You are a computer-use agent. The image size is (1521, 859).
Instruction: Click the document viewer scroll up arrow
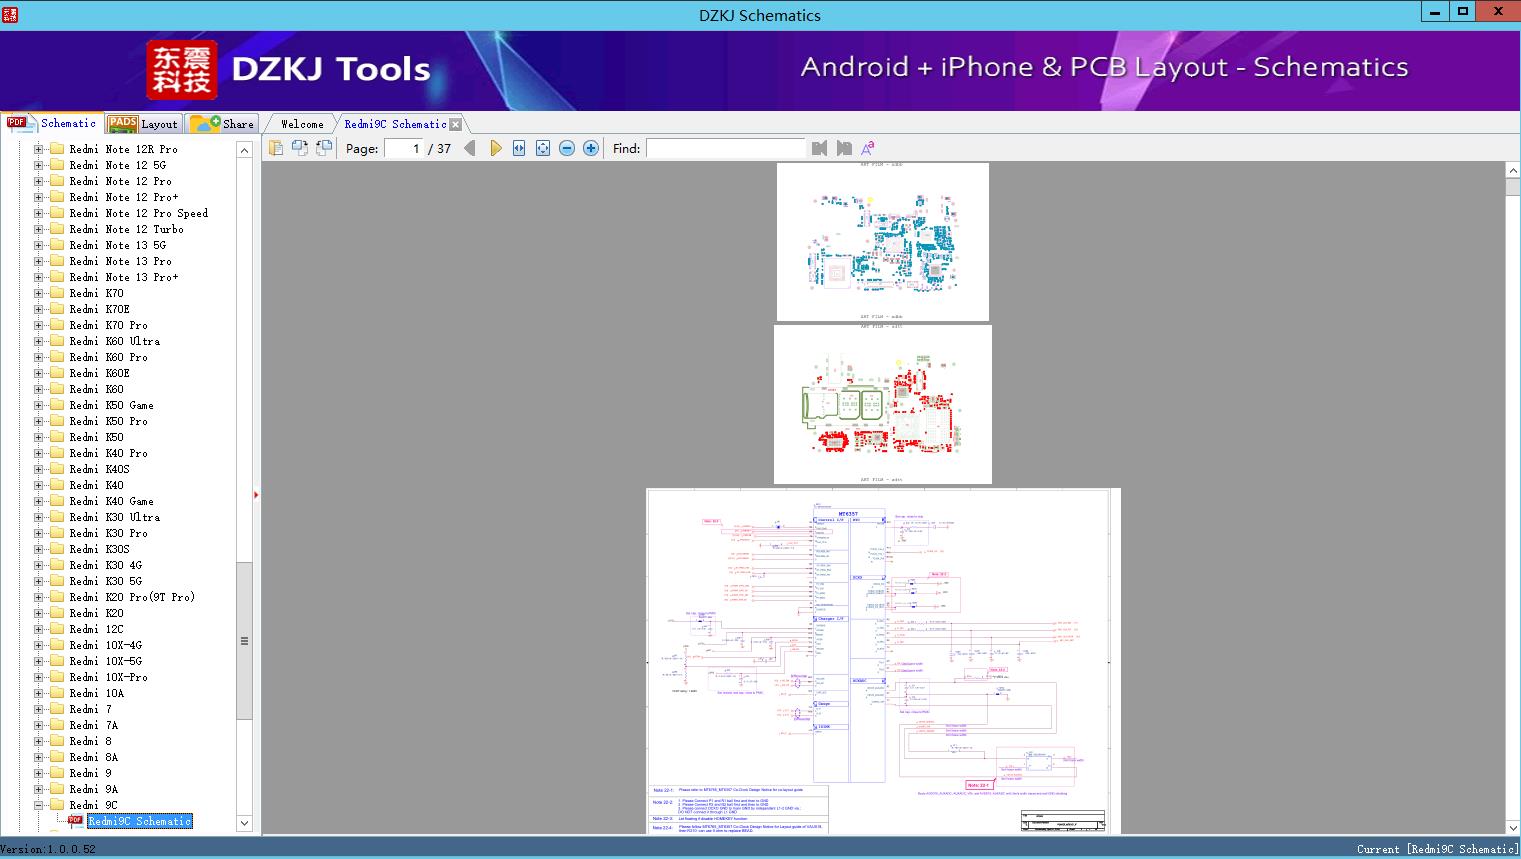1512,171
